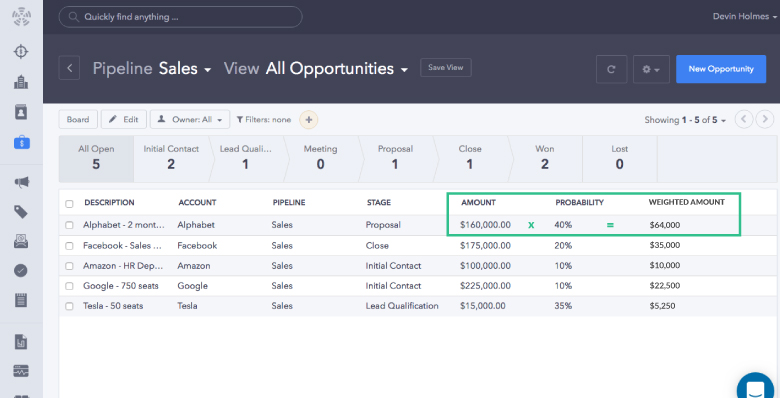Click the refresh list icon button
The height and width of the screenshot is (398, 780).
click(611, 69)
